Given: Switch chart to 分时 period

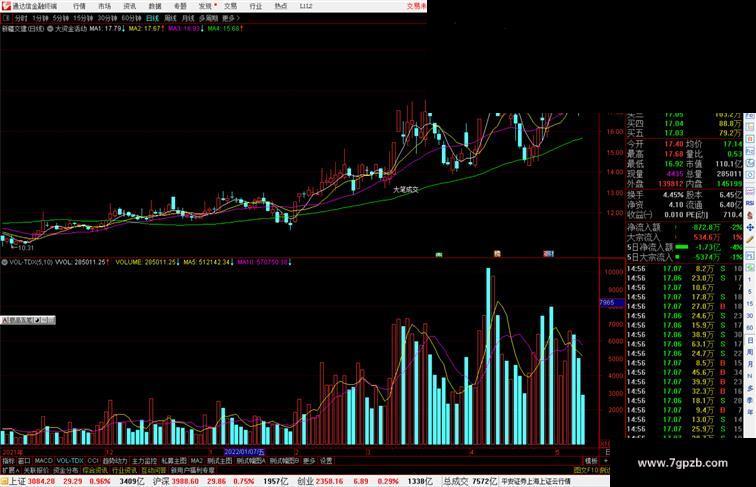Looking at the screenshot, I should (x=21, y=18).
